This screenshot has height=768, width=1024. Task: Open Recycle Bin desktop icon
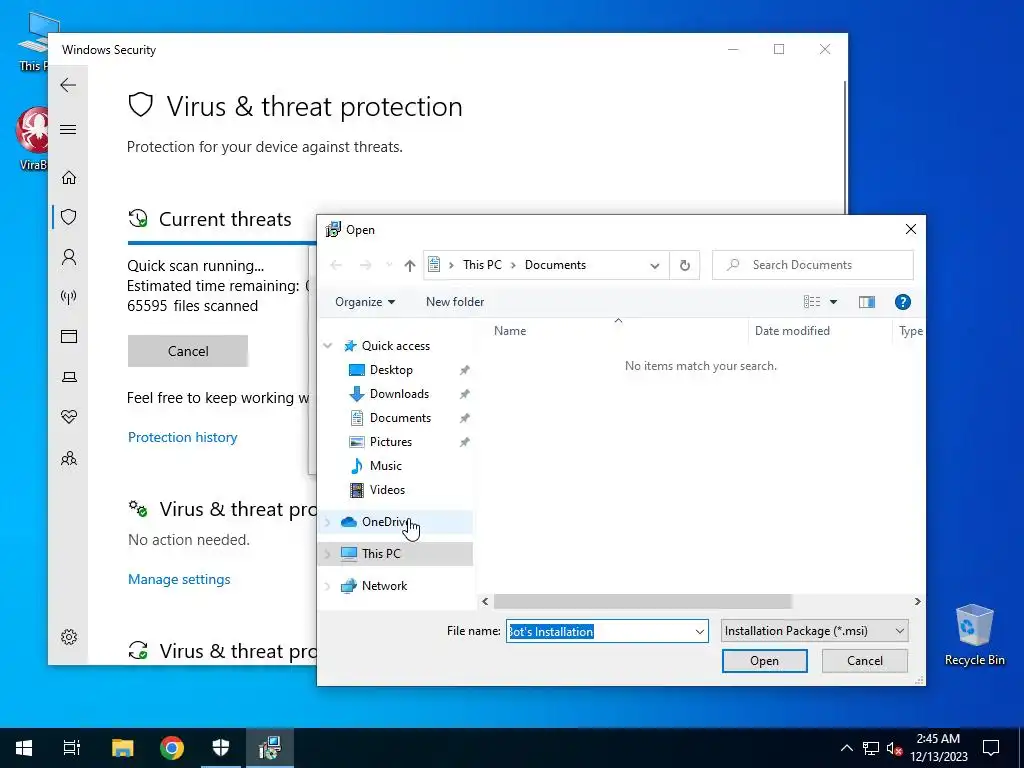coord(974,635)
